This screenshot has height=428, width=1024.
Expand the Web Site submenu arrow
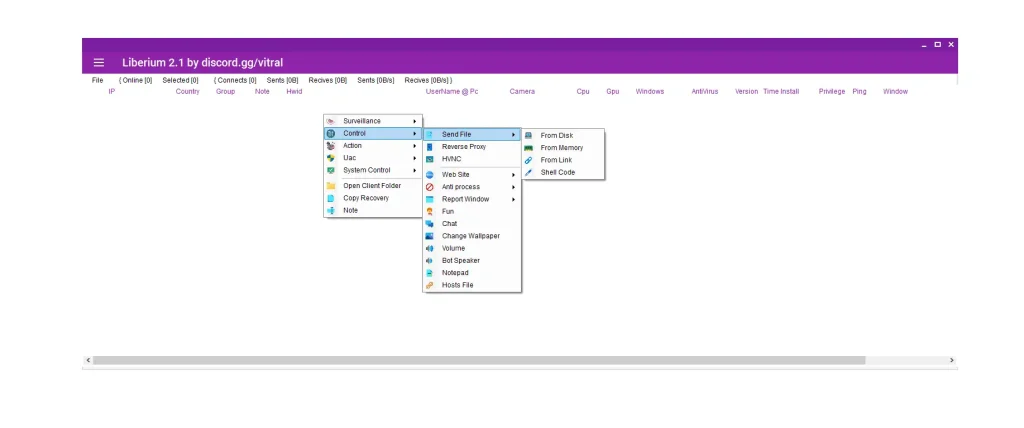click(513, 174)
